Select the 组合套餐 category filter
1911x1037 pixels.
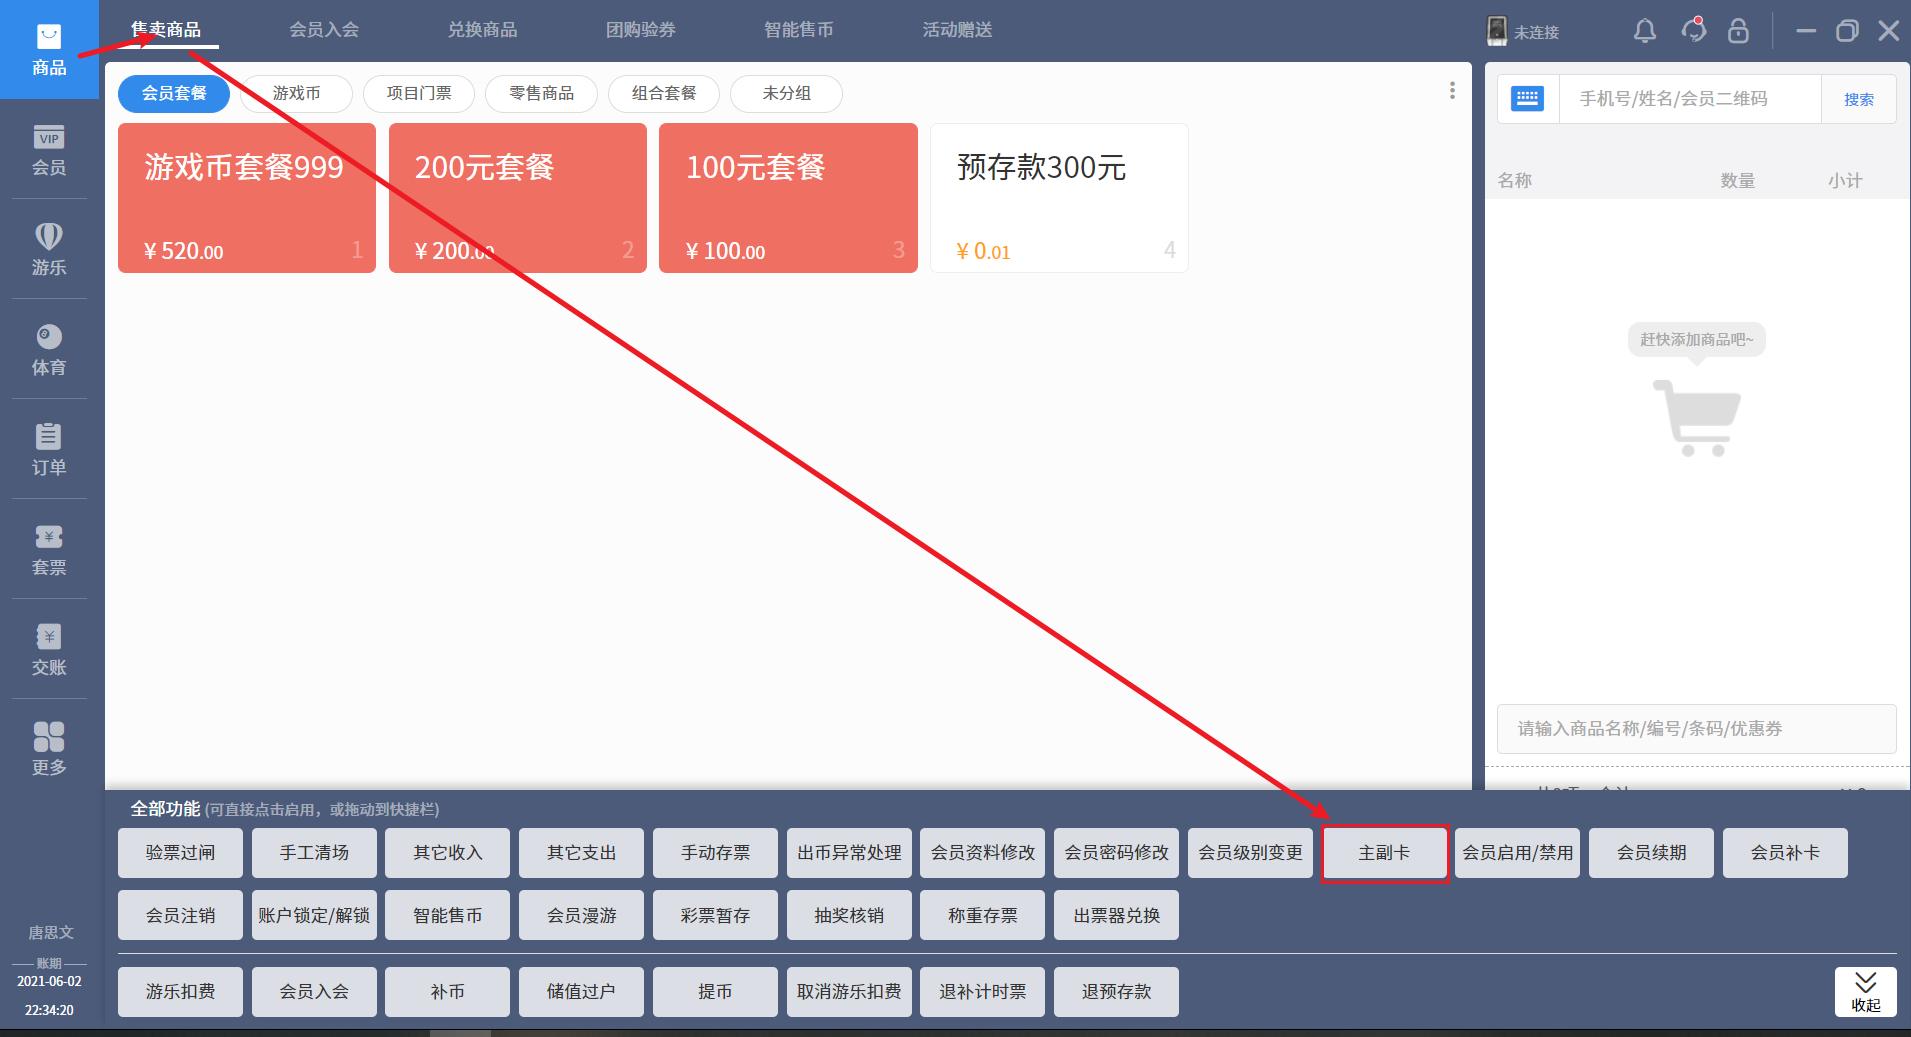[x=664, y=94]
